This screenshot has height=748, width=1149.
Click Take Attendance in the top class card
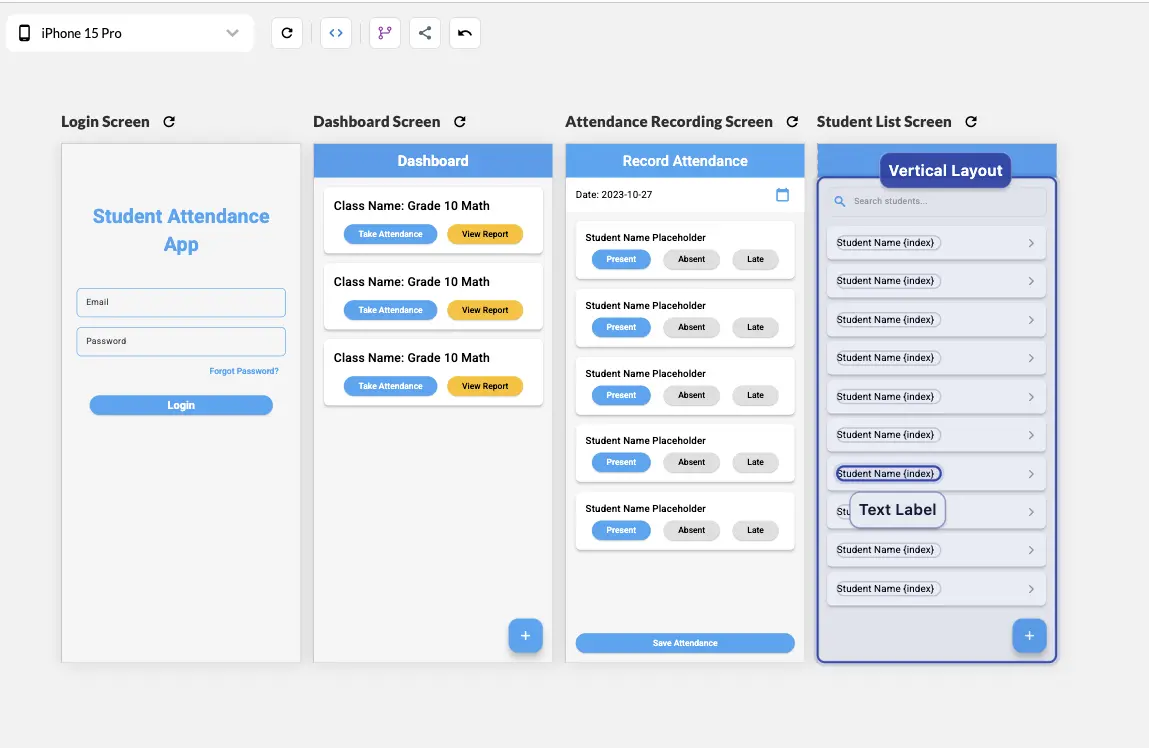coord(391,234)
